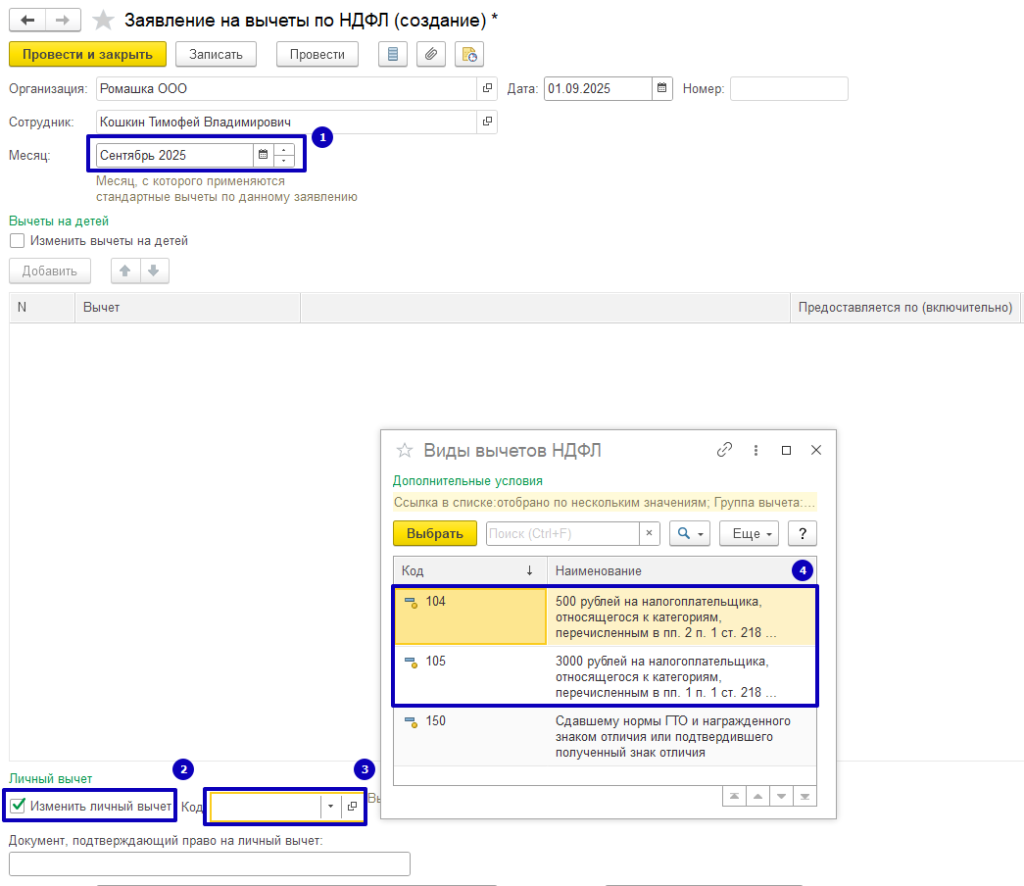Click the Выбрать button

pos(435,534)
